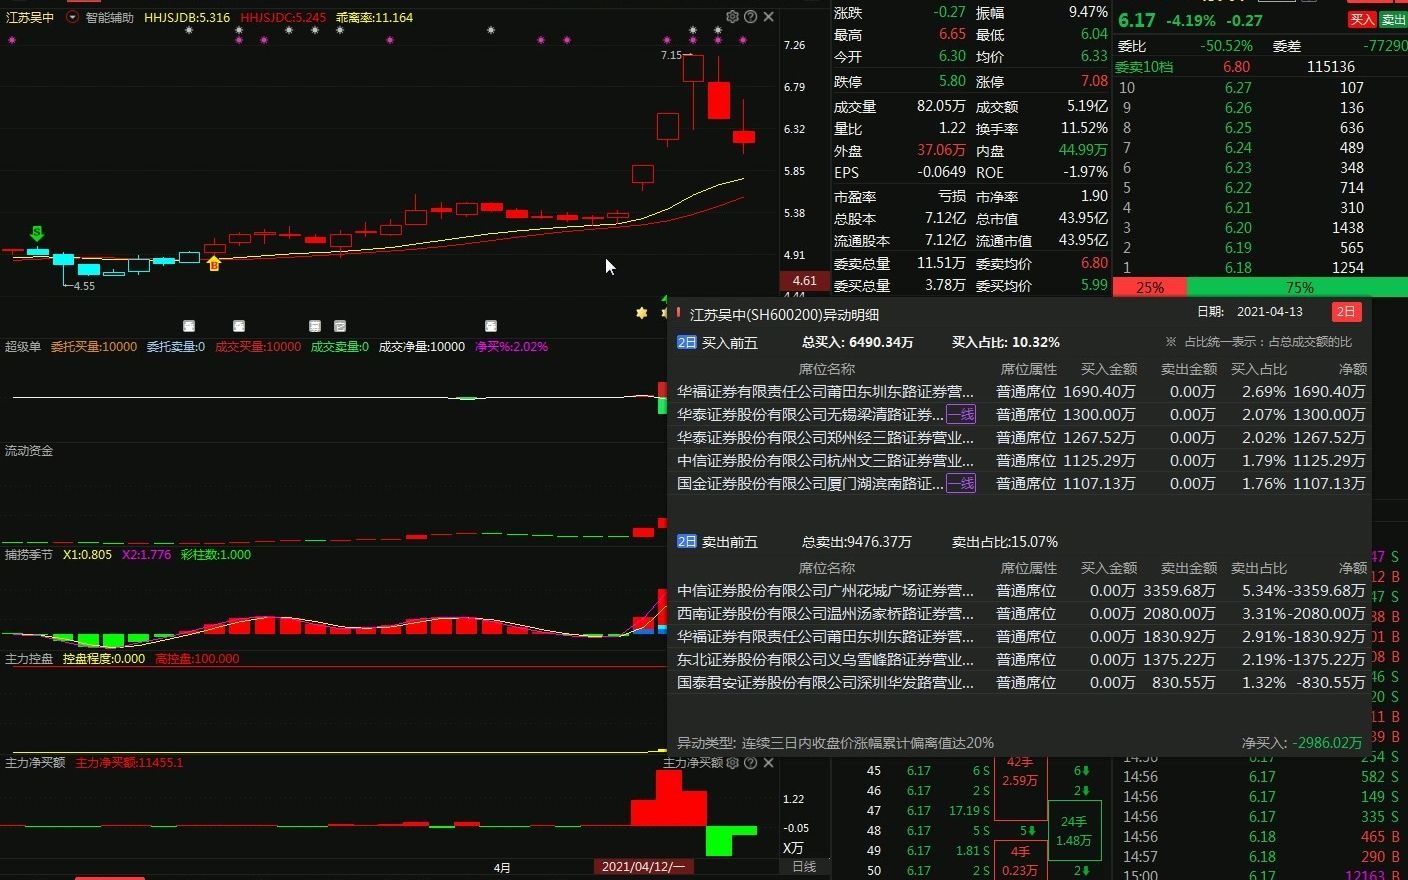Select sell level 1 at price 6.18
Screen dimensions: 1408x880
(x=1260, y=267)
